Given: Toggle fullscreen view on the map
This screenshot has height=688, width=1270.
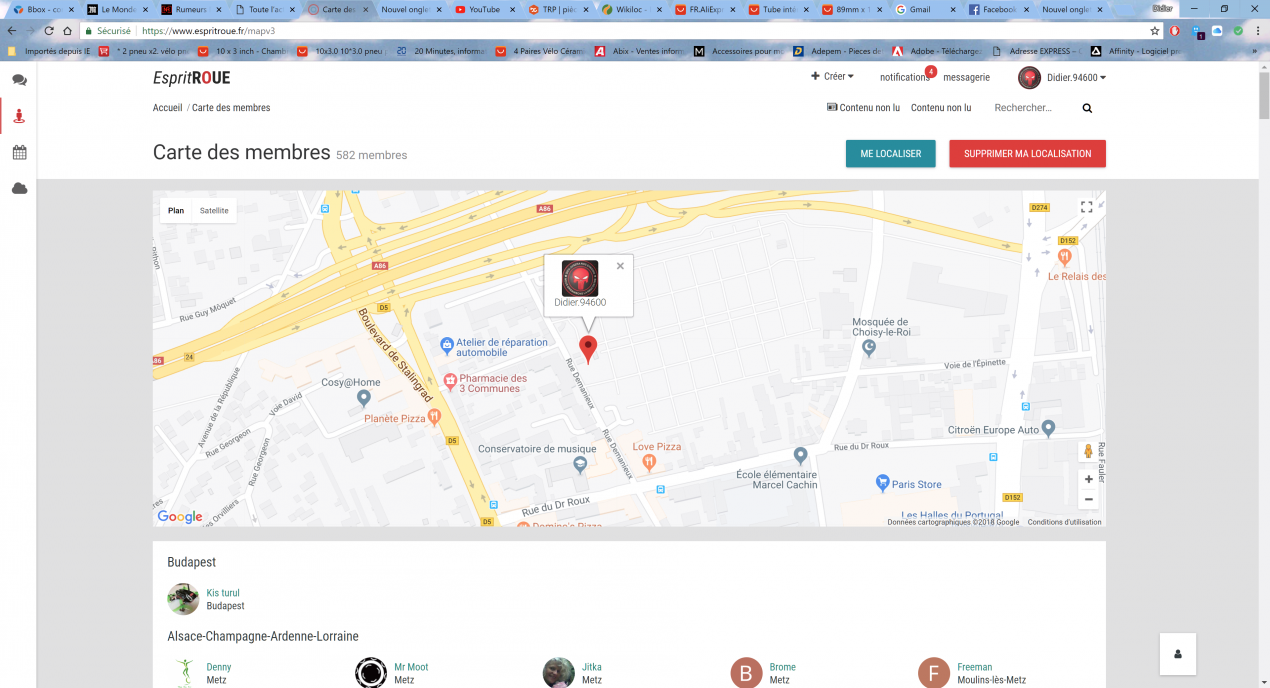Looking at the screenshot, I should pyautogui.click(x=1087, y=207).
